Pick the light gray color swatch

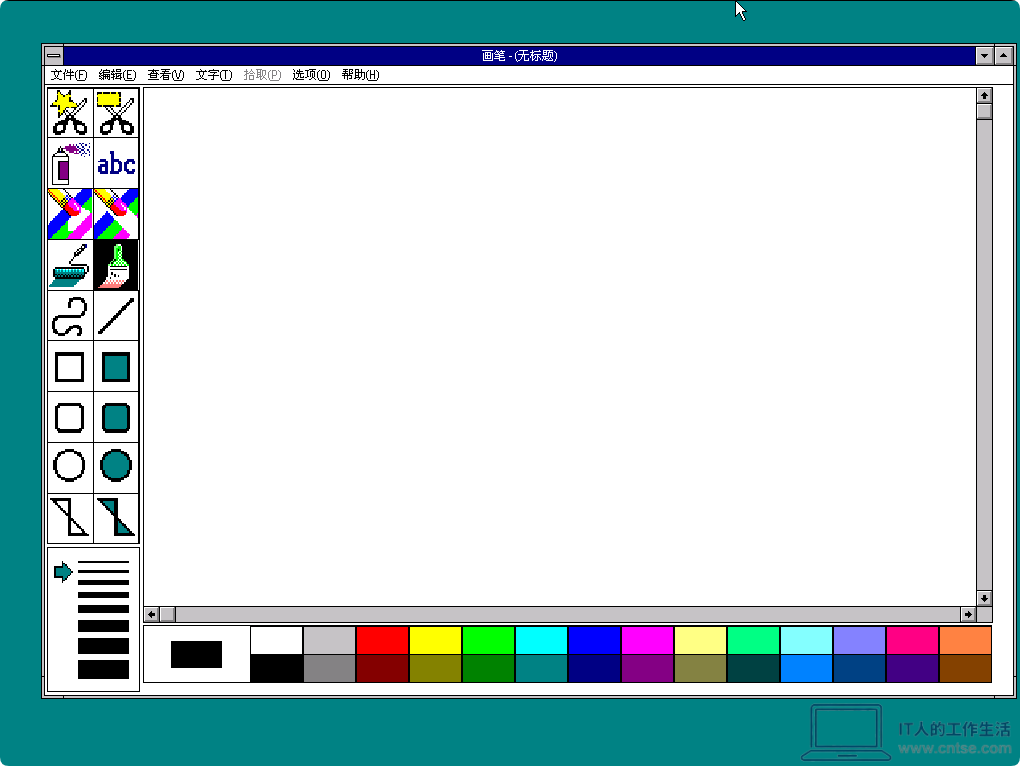pyautogui.click(x=330, y=641)
